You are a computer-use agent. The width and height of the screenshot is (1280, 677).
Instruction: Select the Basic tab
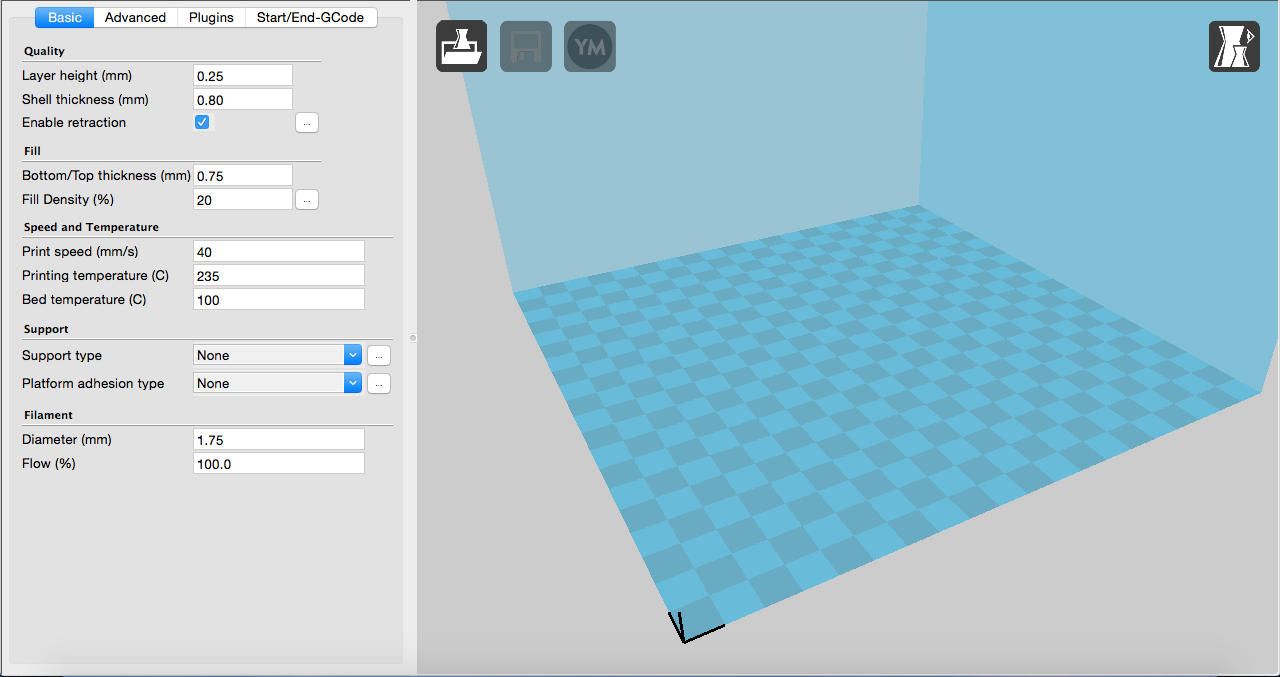click(65, 17)
